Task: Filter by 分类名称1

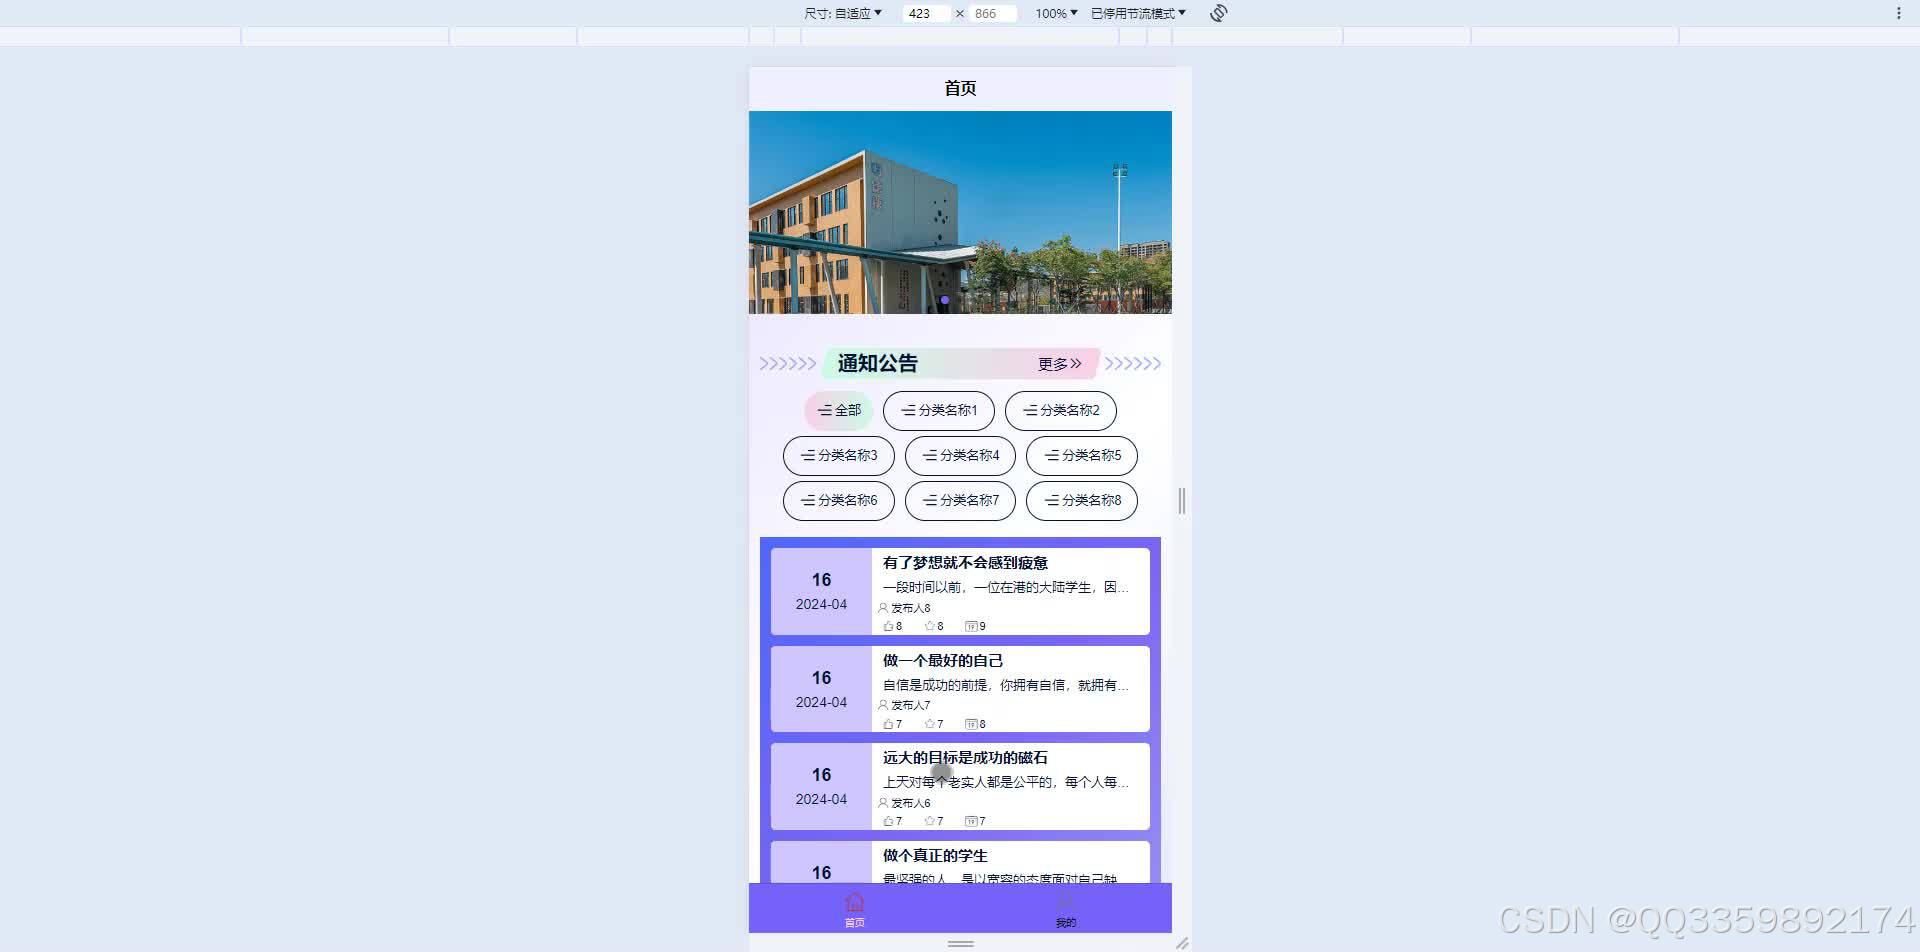Action: (x=938, y=410)
